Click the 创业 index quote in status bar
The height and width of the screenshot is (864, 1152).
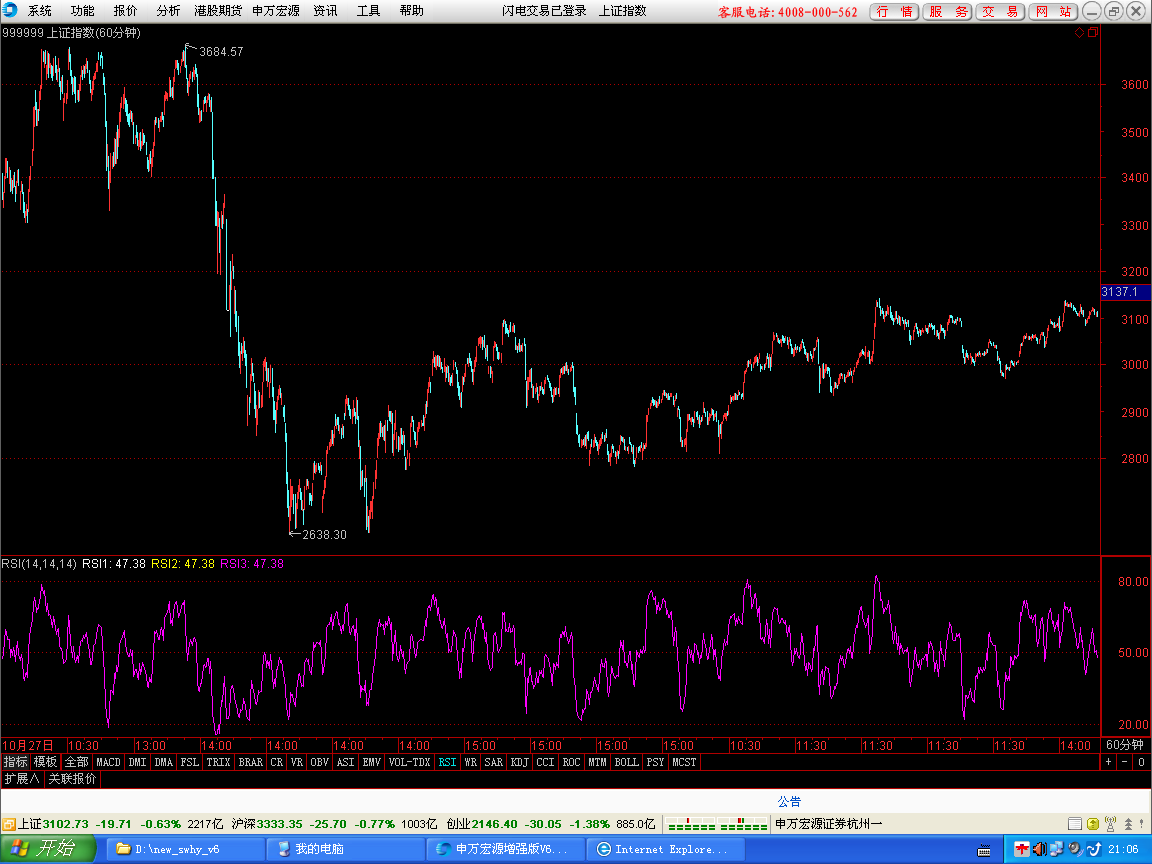(550, 824)
